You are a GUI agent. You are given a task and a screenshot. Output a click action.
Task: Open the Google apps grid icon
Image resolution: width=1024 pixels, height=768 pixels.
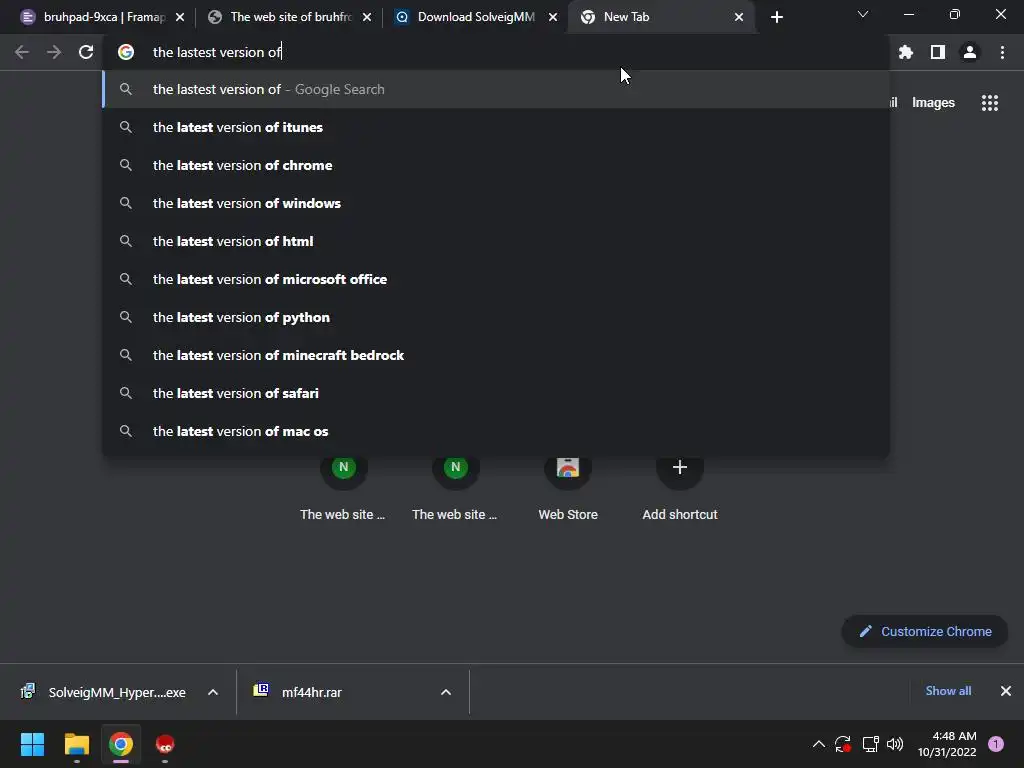[990, 103]
